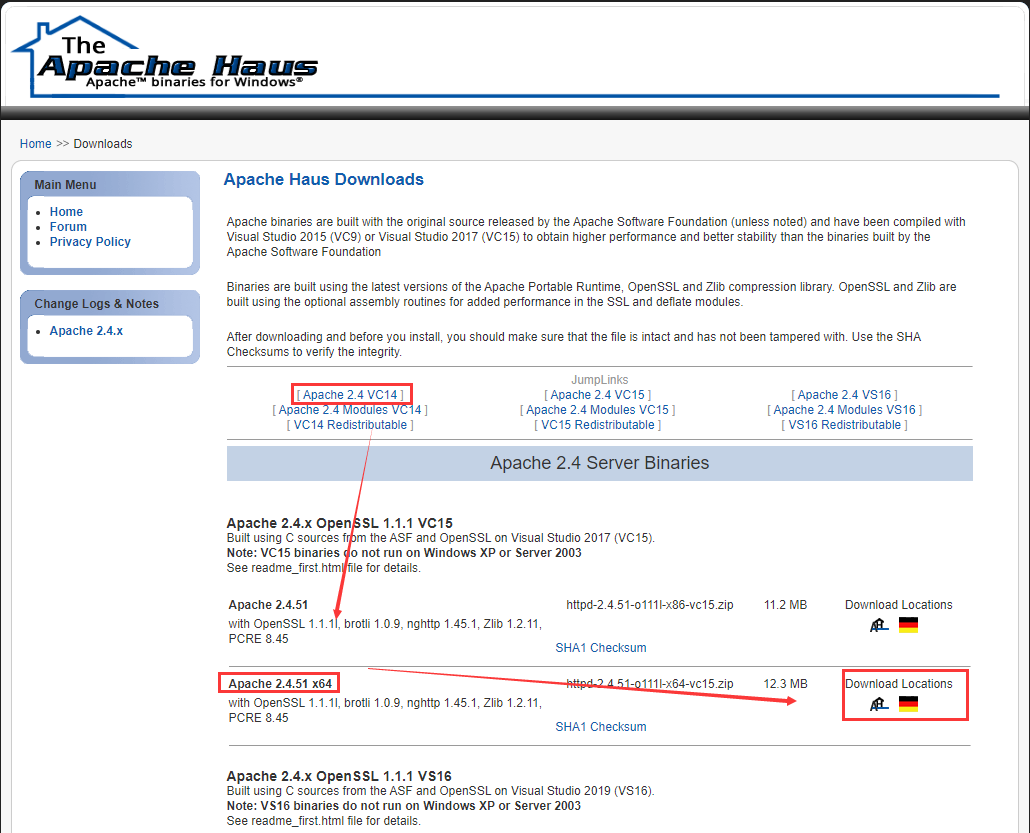Viewport: 1030px width, 833px height.
Task: Jump to VC14 Redistributable
Action: (350, 425)
